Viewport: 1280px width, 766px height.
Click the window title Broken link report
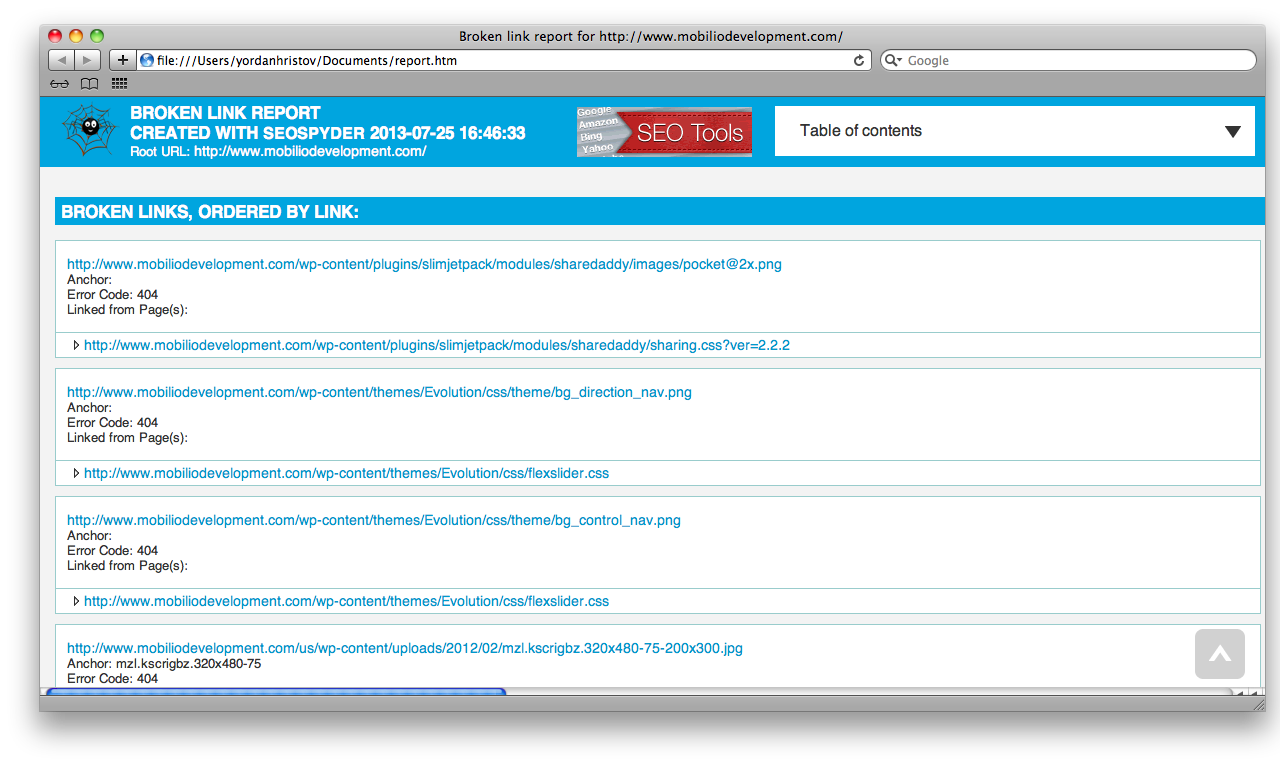[x=651, y=36]
